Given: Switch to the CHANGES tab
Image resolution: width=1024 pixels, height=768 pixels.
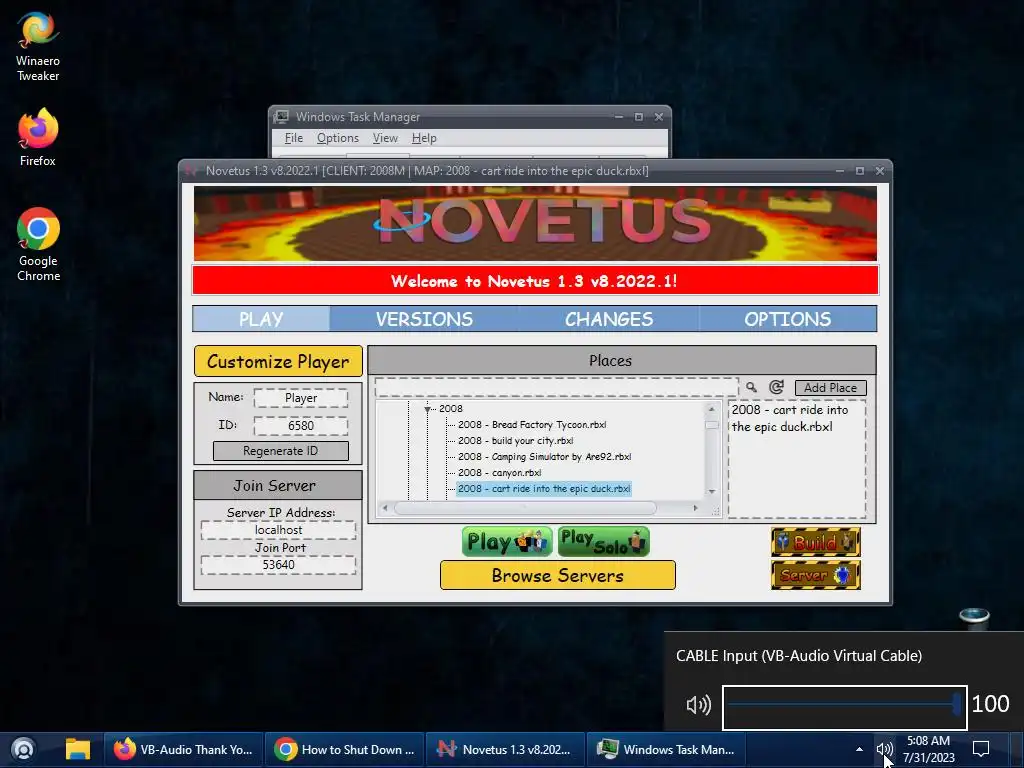Looking at the screenshot, I should 609,319.
